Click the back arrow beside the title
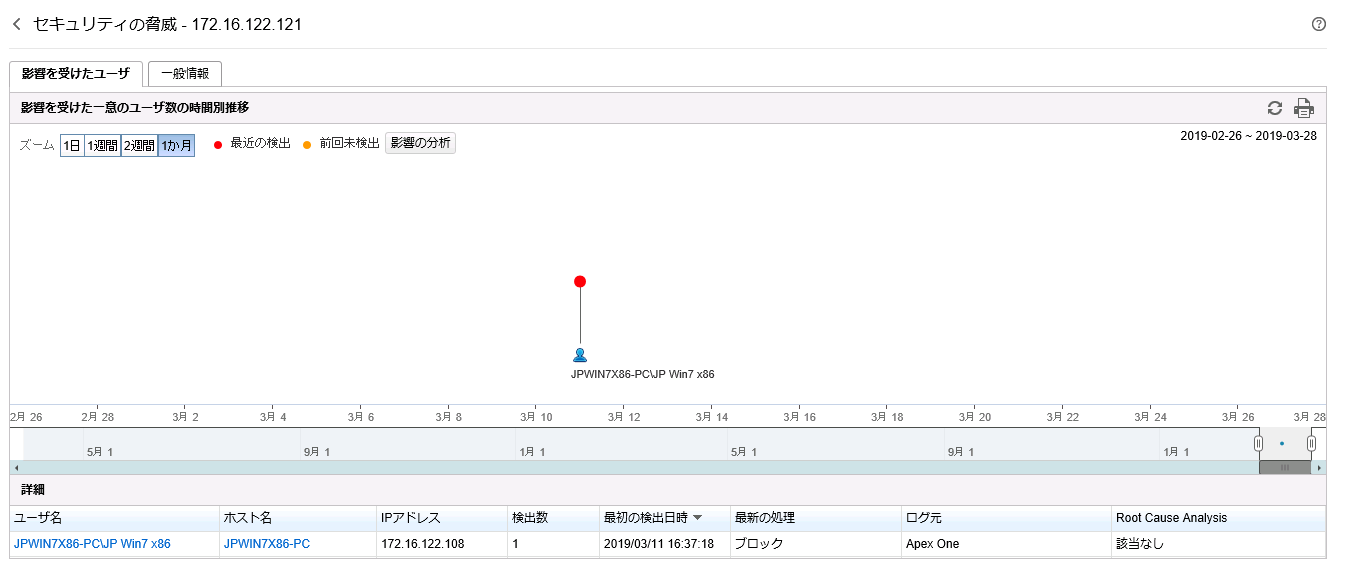This screenshot has width=1347, height=568. click(x=16, y=24)
